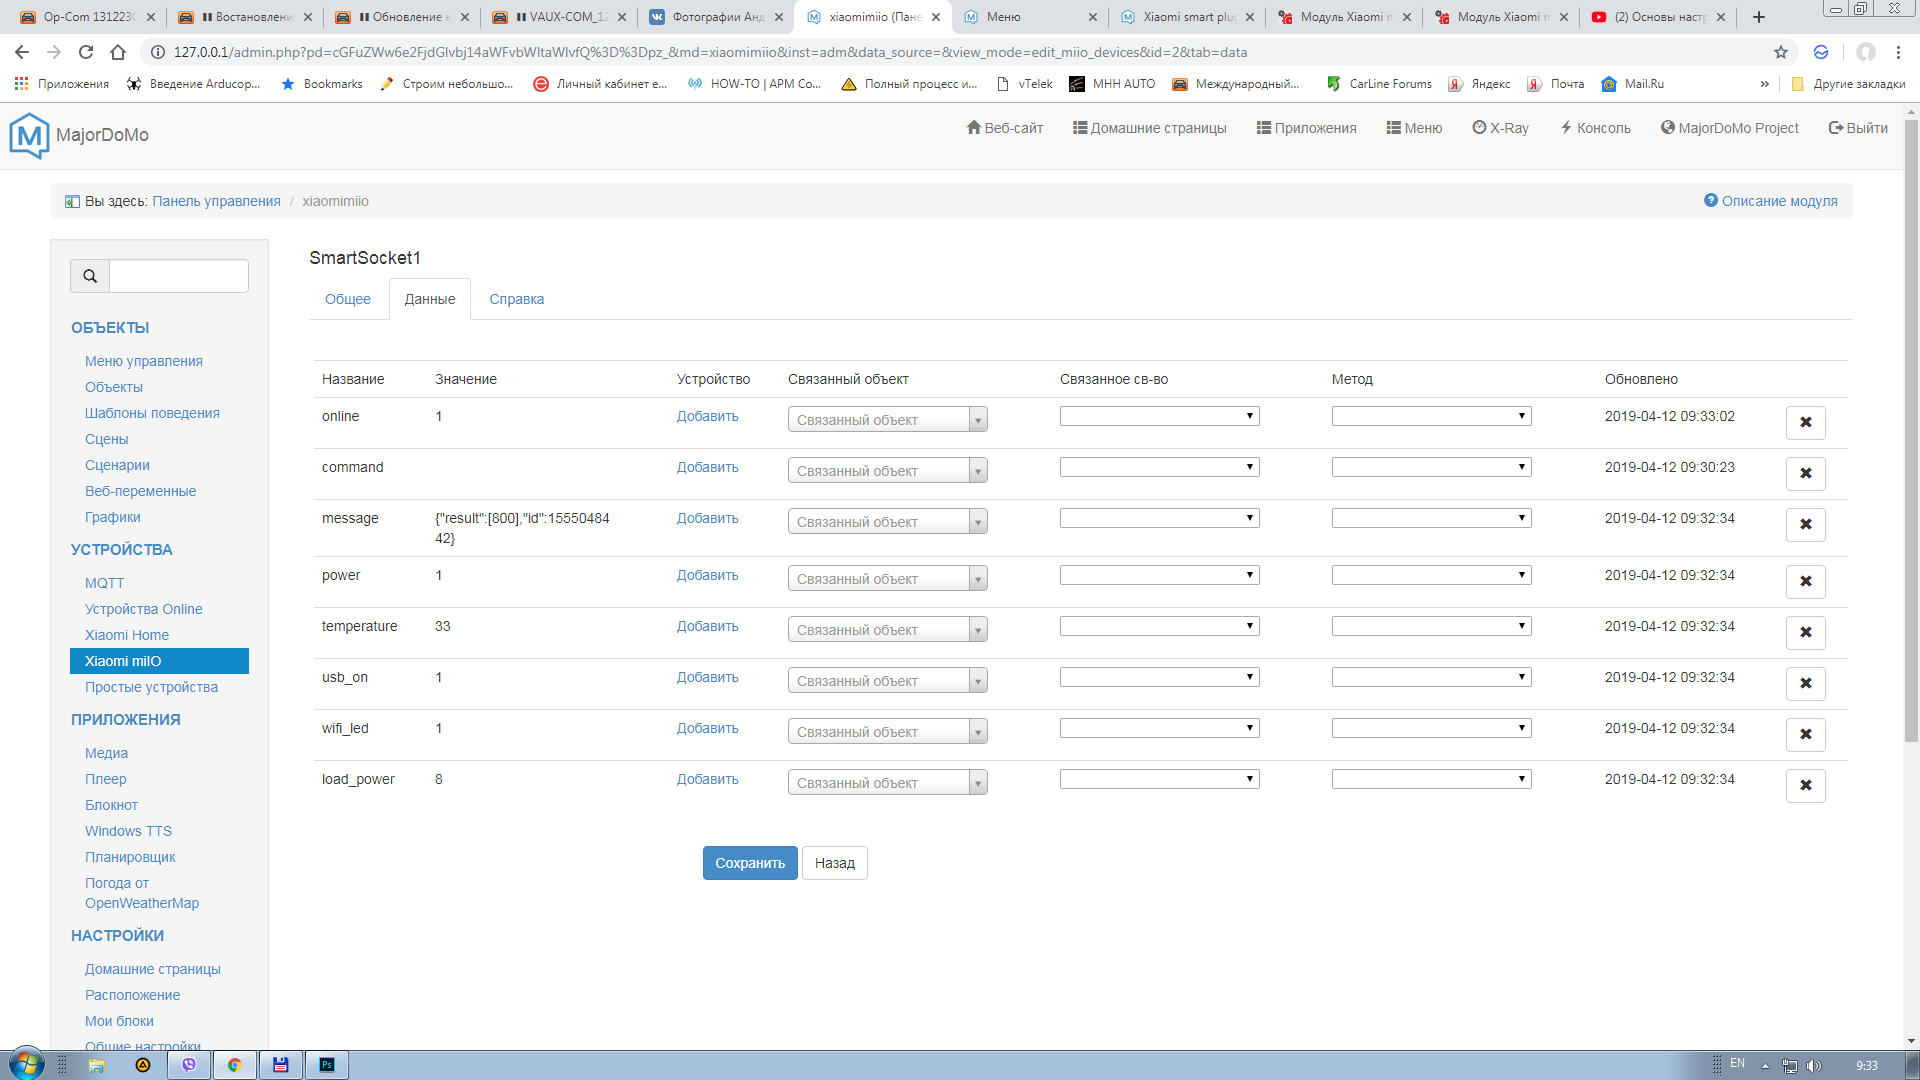Bookmark this page with star icon
1920x1080 pixels.
click(x=1781, y=52)
